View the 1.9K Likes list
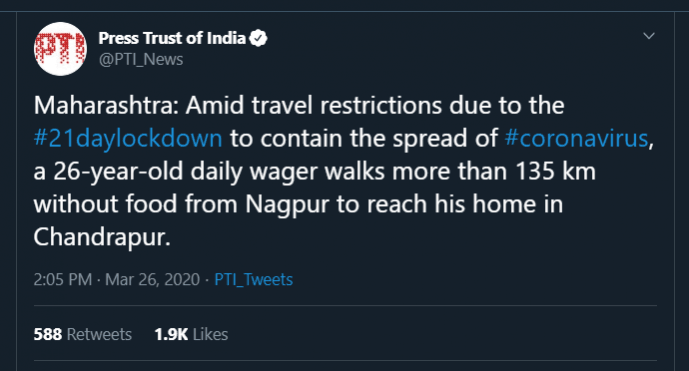 point(191,335)
